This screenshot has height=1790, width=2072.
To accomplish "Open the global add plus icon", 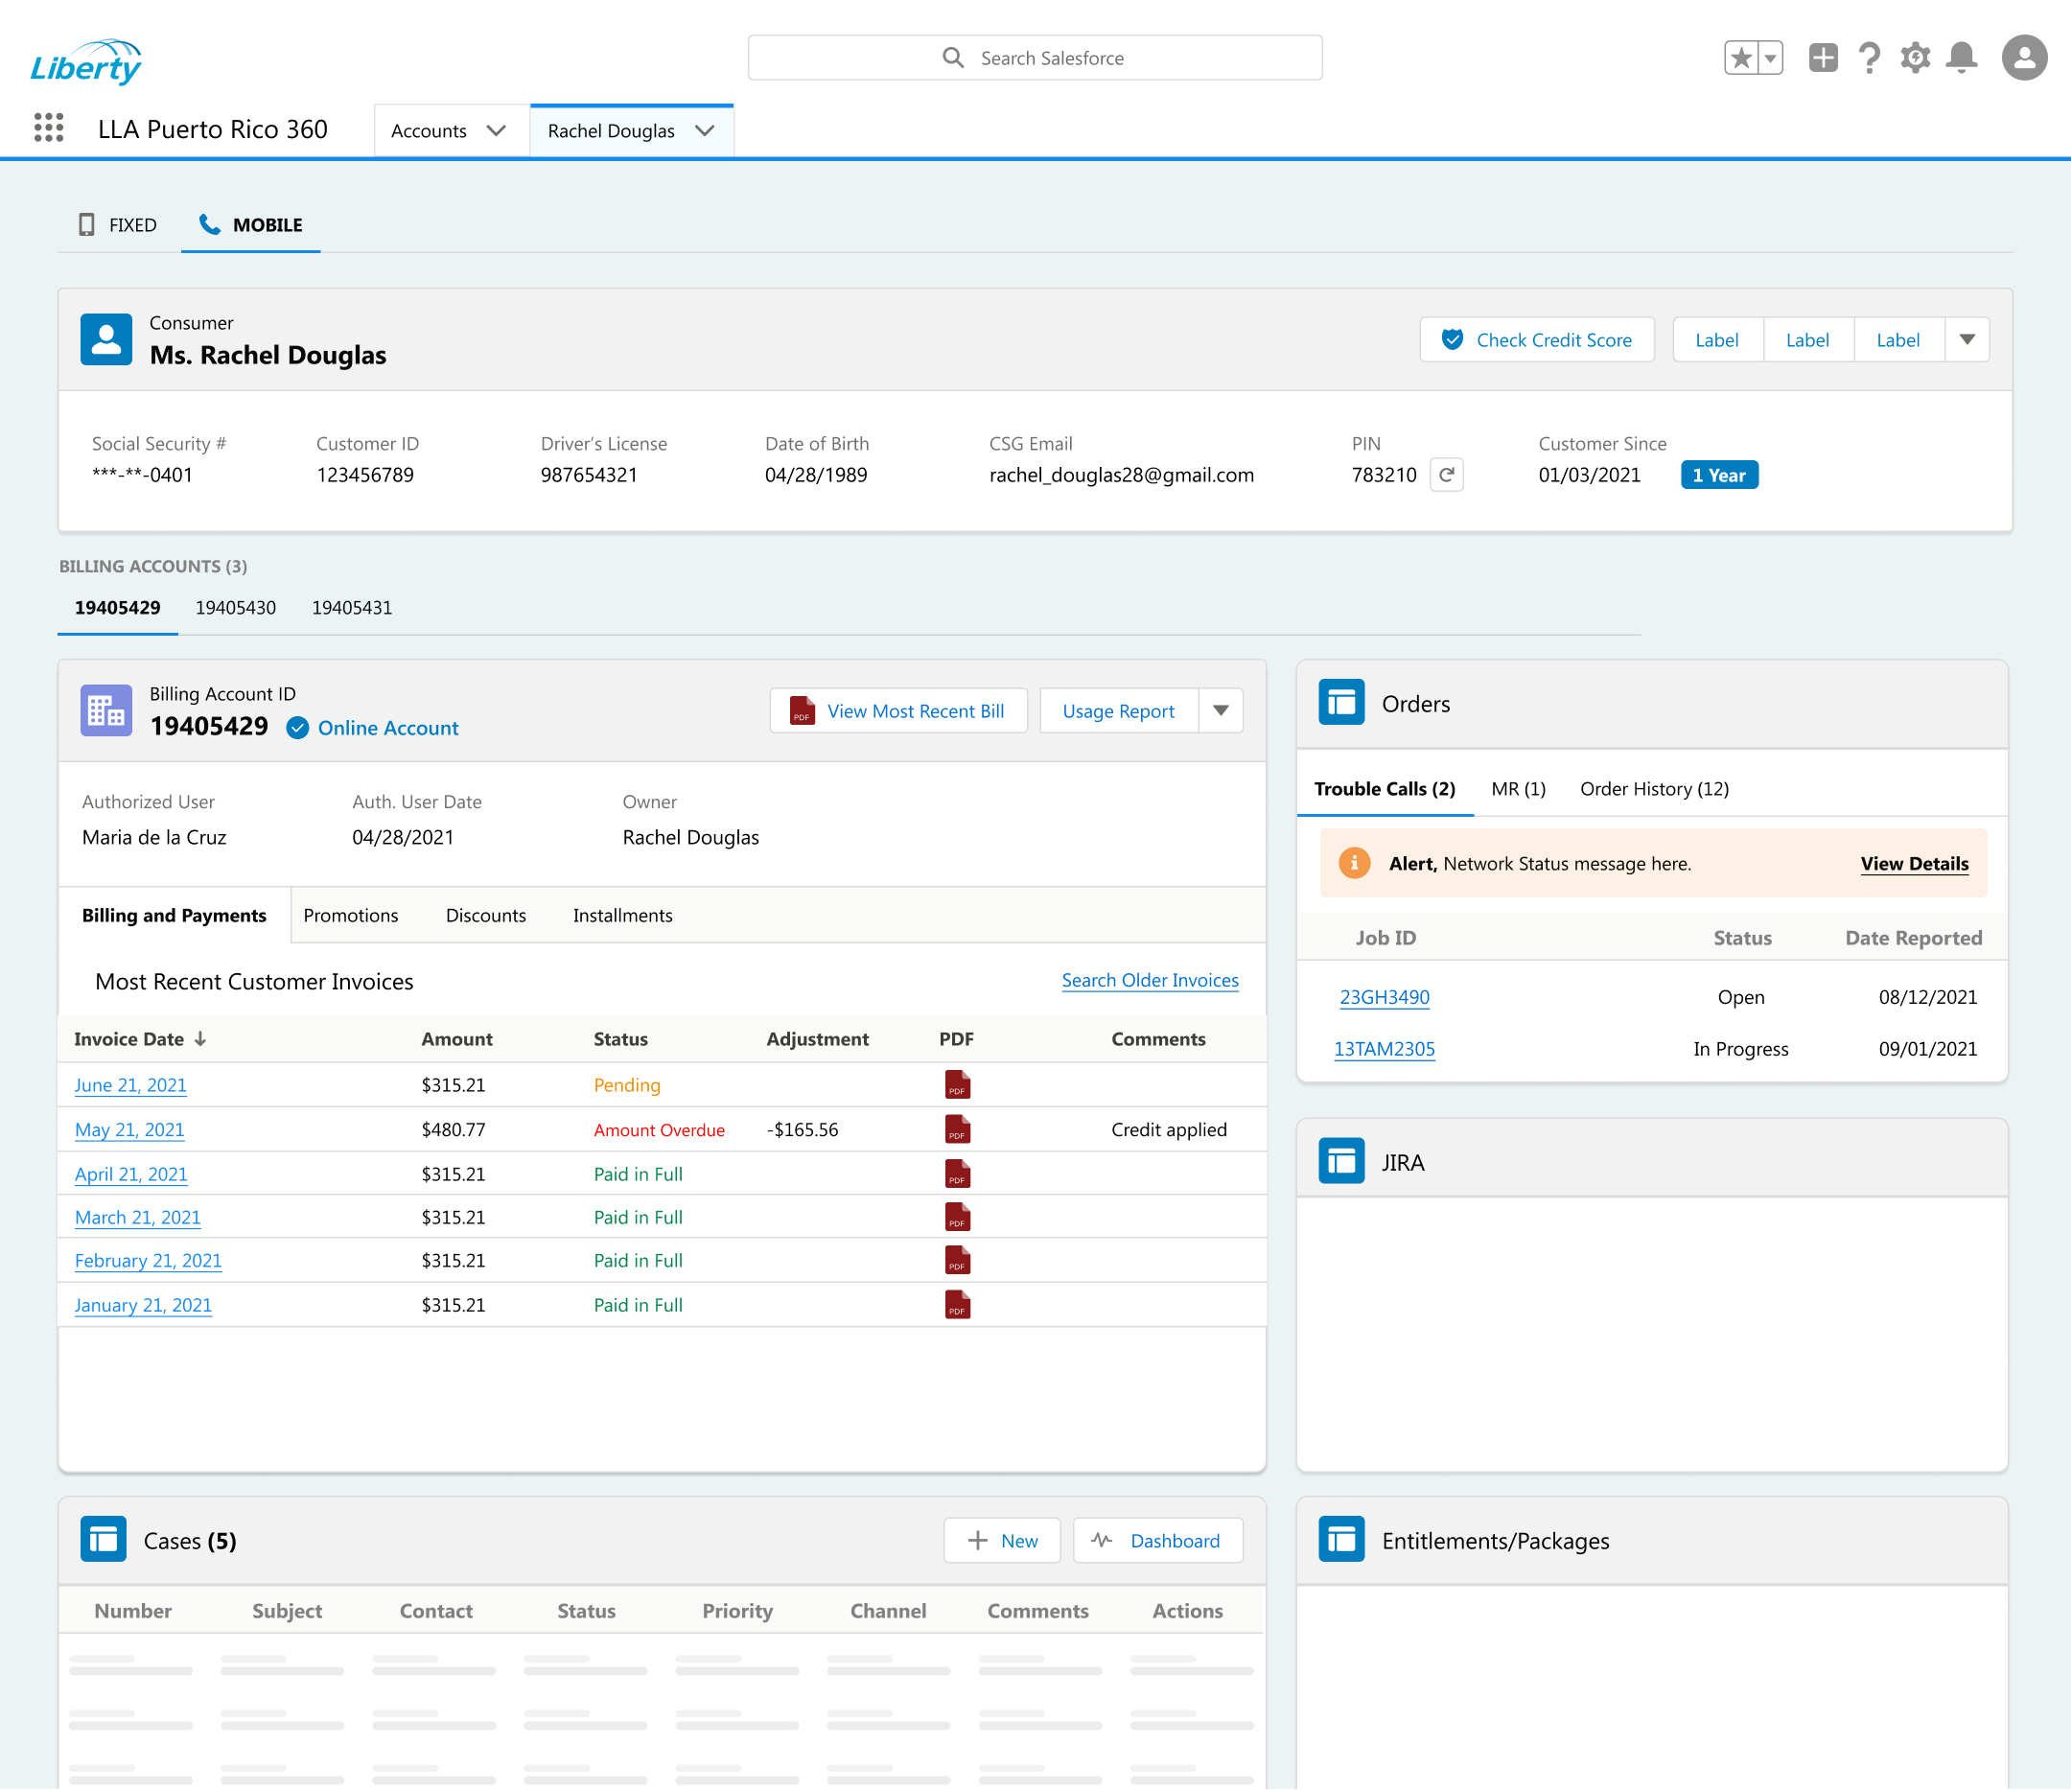I will point(1823,58).
